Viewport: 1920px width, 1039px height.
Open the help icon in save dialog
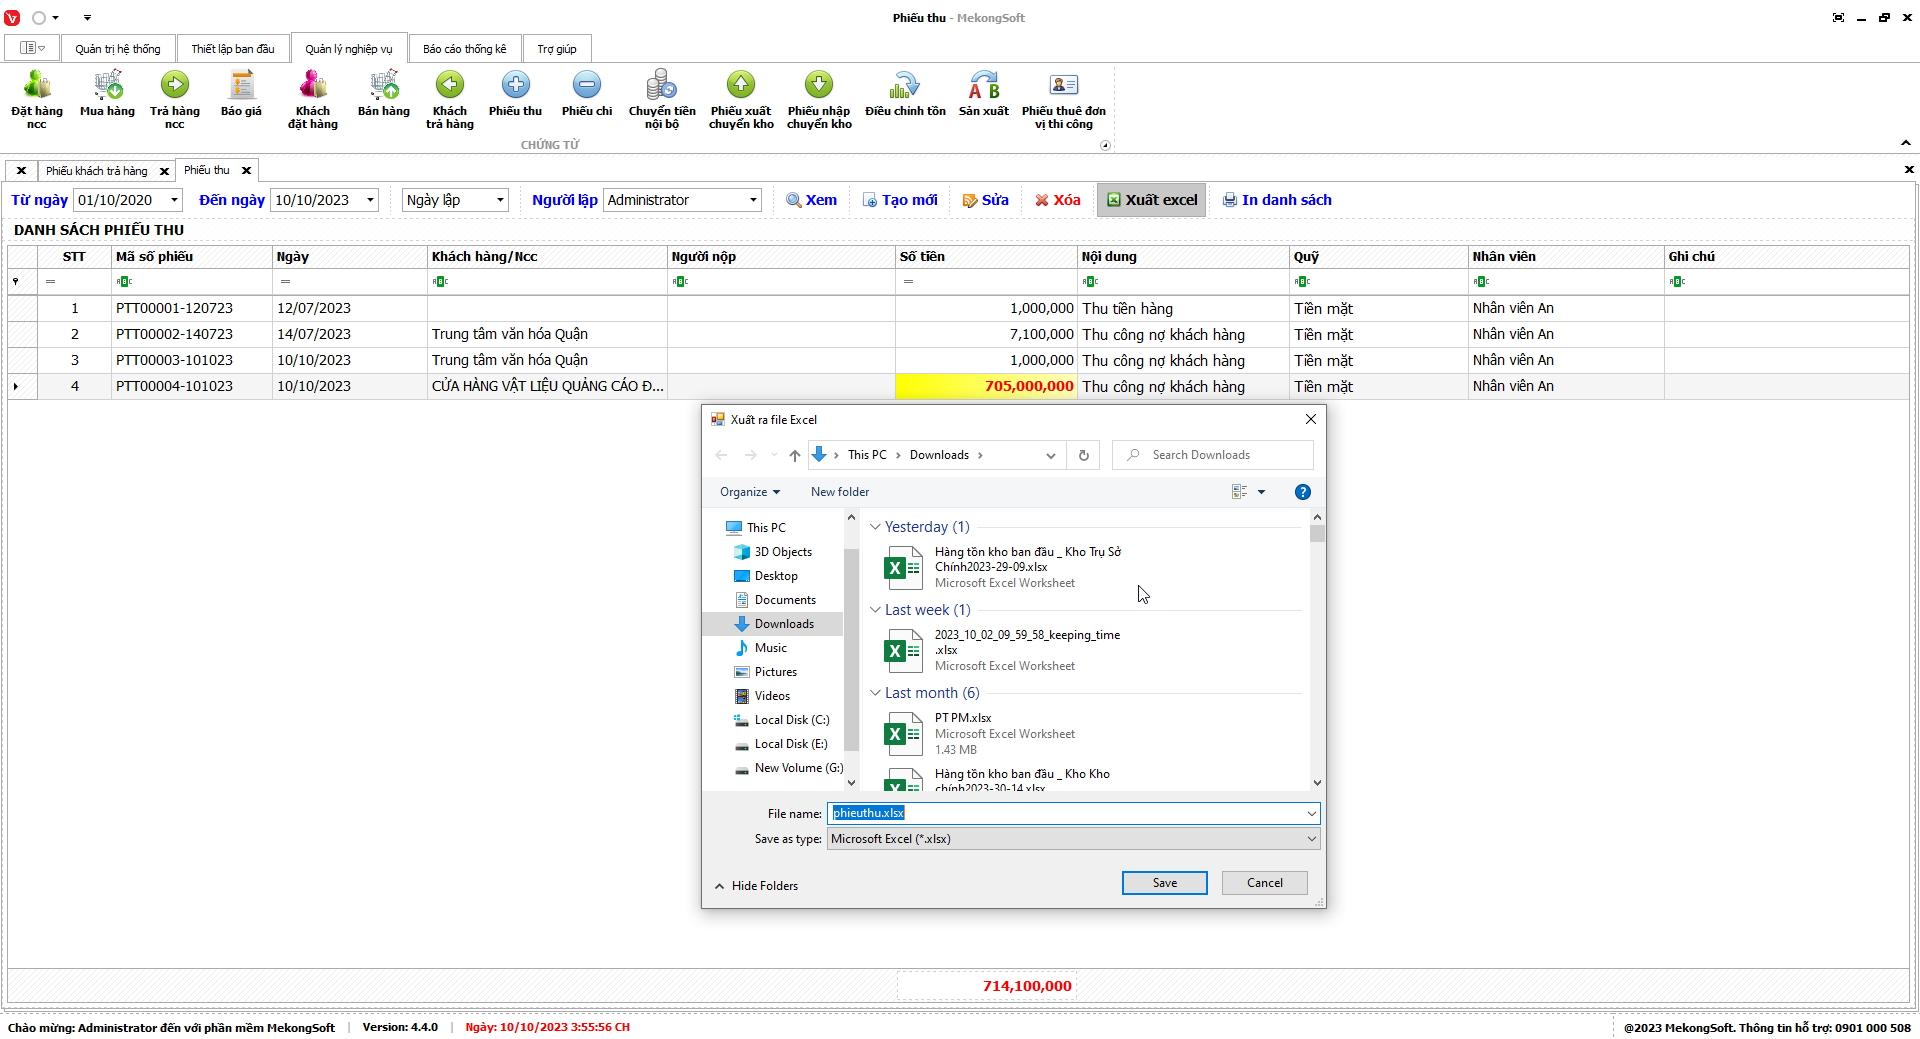[1302, 492]
